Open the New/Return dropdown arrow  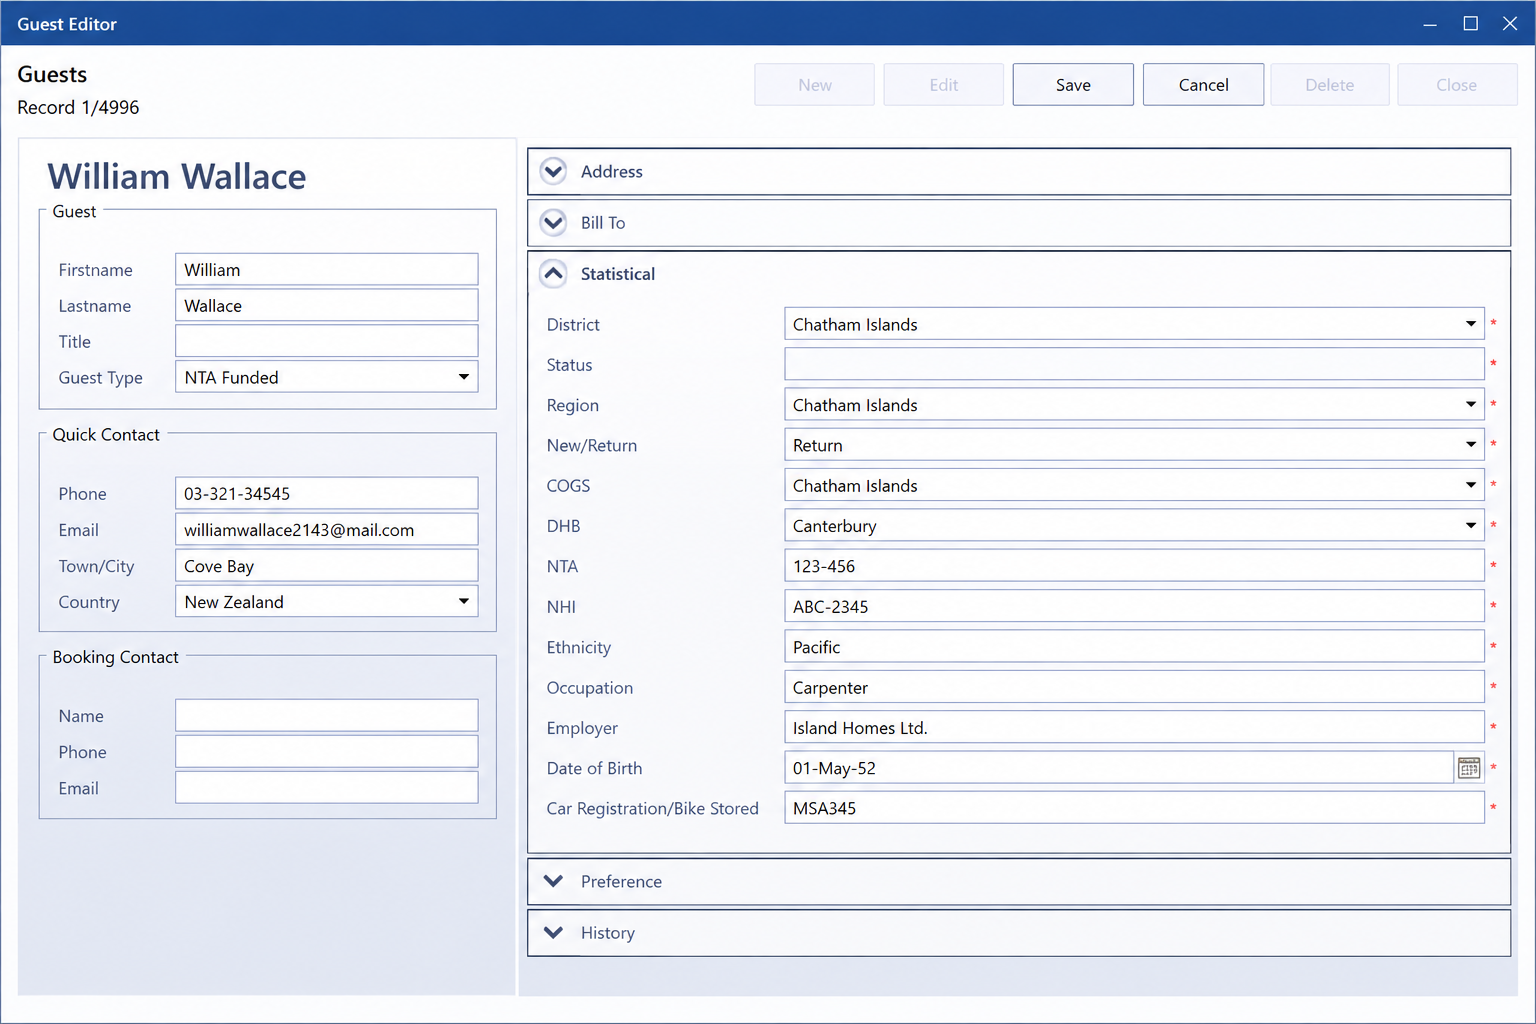1470,445
